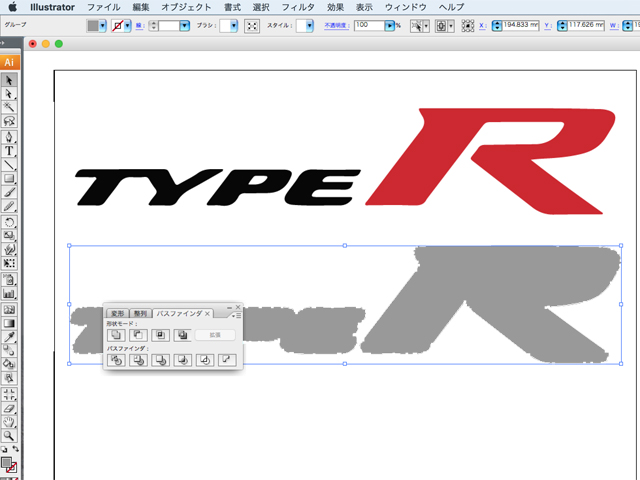The height and width of the screenshot is (480, 640).
Task: Apply Add to Shape Area mode
Action: click(x=116, y=335)
